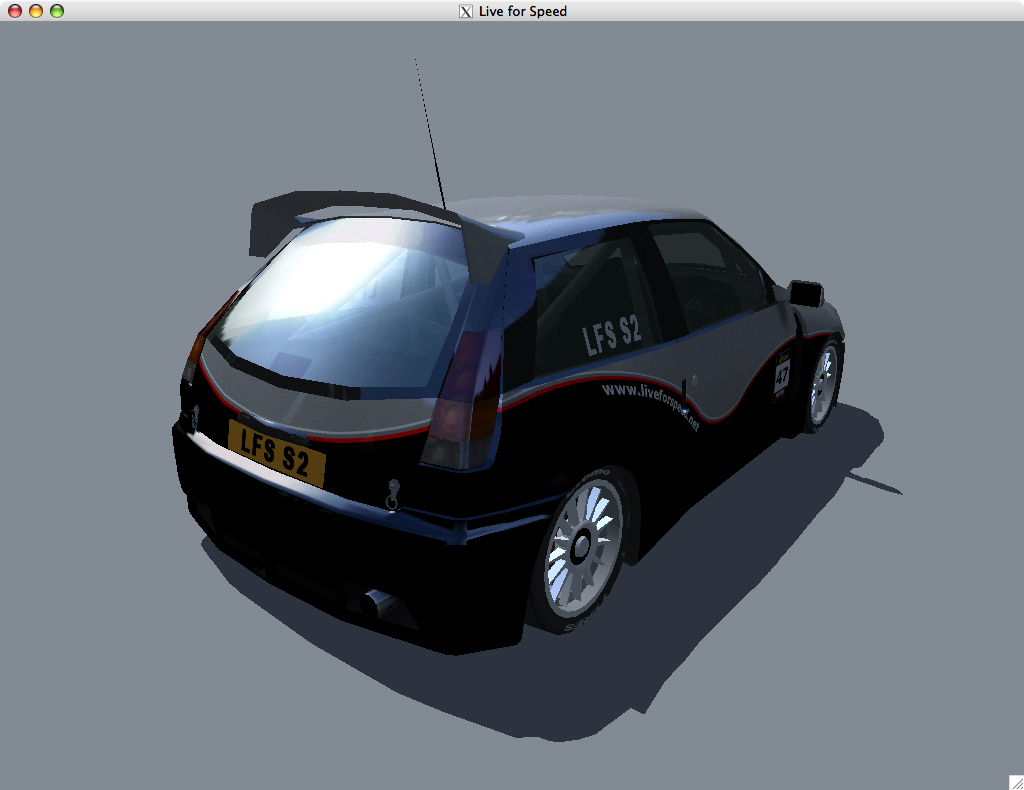
Task: Click the yellow minimize window button
Action: [x=36, y=11]
